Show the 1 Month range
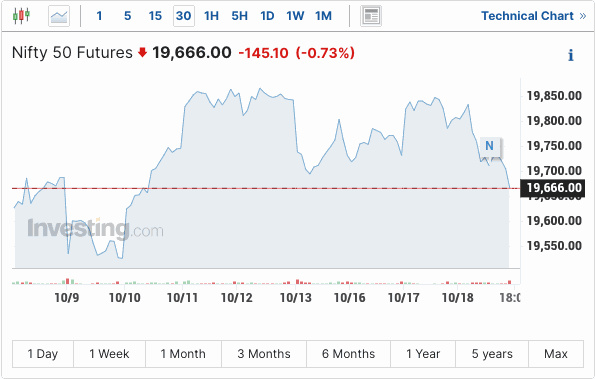The image size is (595, 379). [x=183, y=354]
